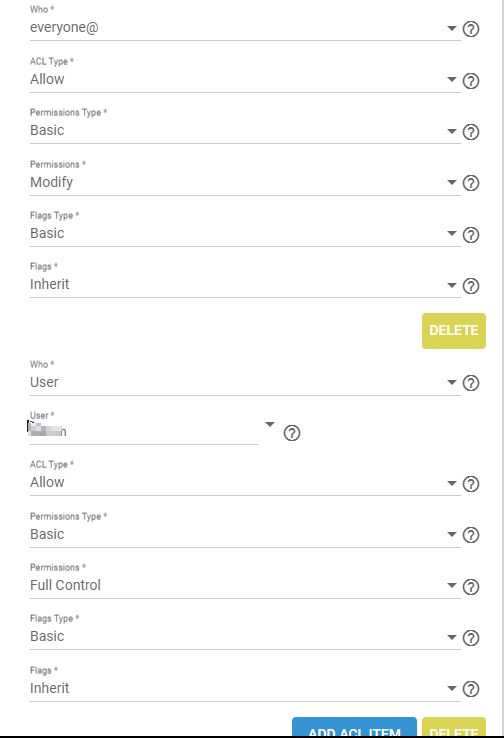Expand the everyone@ Who dropdown

[245, 28]
